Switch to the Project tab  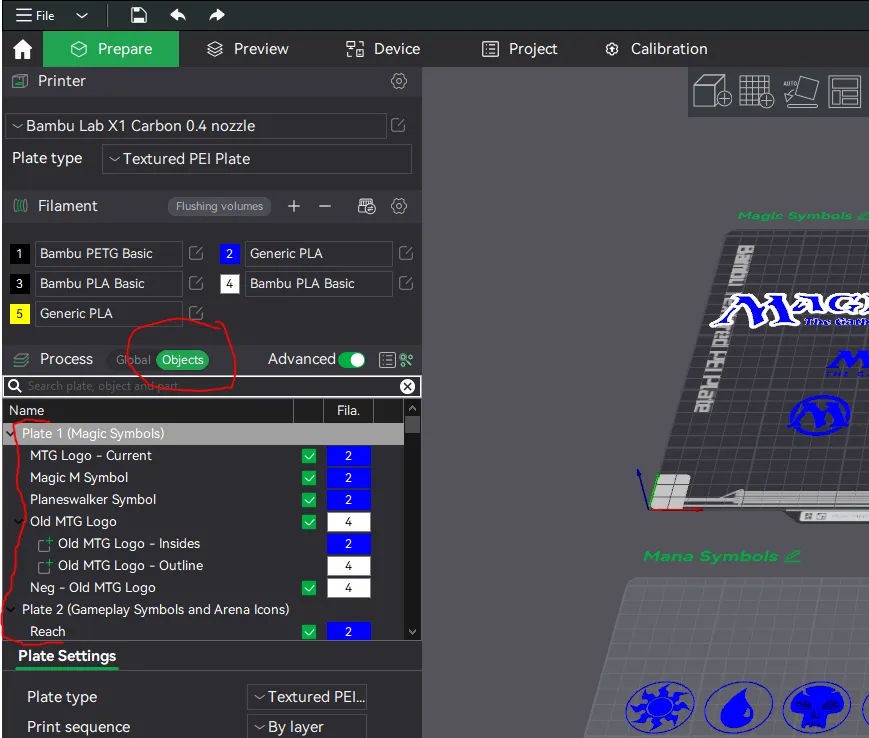[519, 49]
